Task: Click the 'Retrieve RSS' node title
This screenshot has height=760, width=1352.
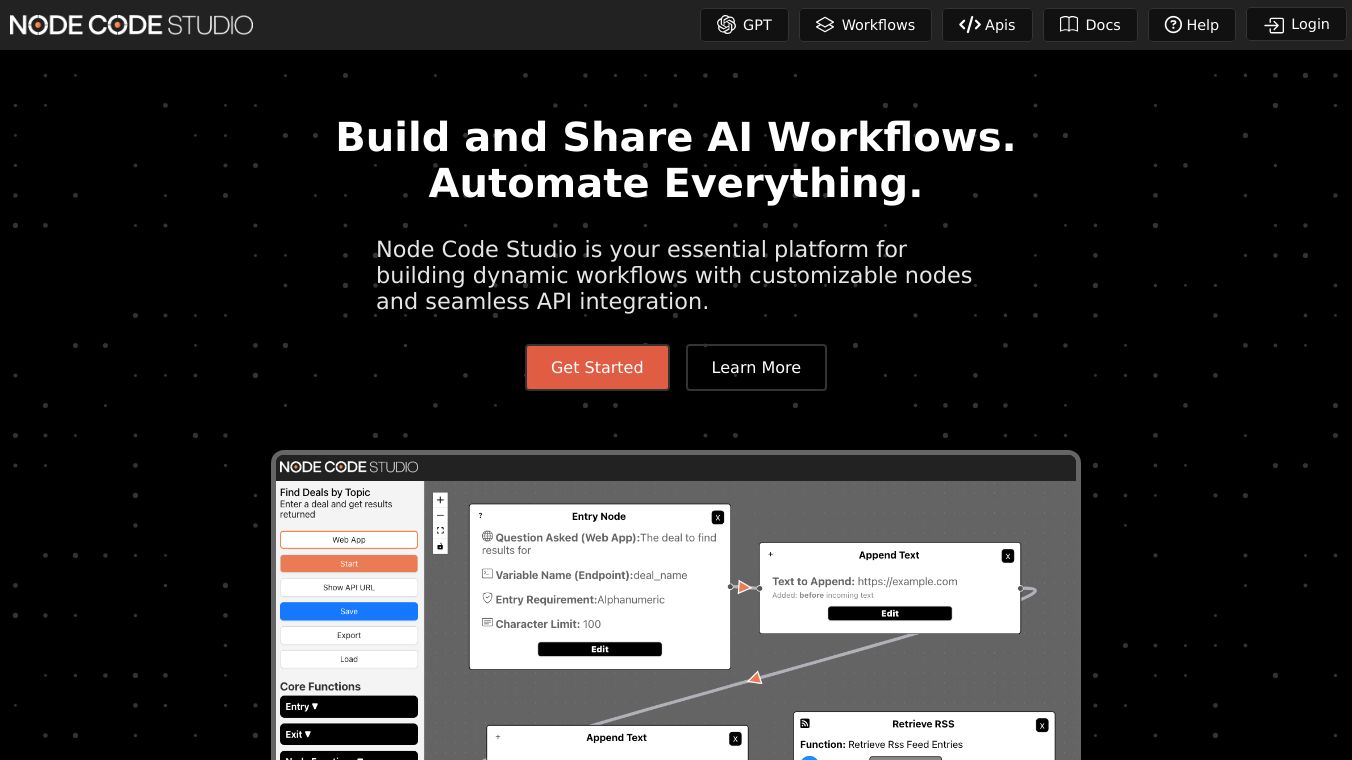Action: click(x=923, y=724)
